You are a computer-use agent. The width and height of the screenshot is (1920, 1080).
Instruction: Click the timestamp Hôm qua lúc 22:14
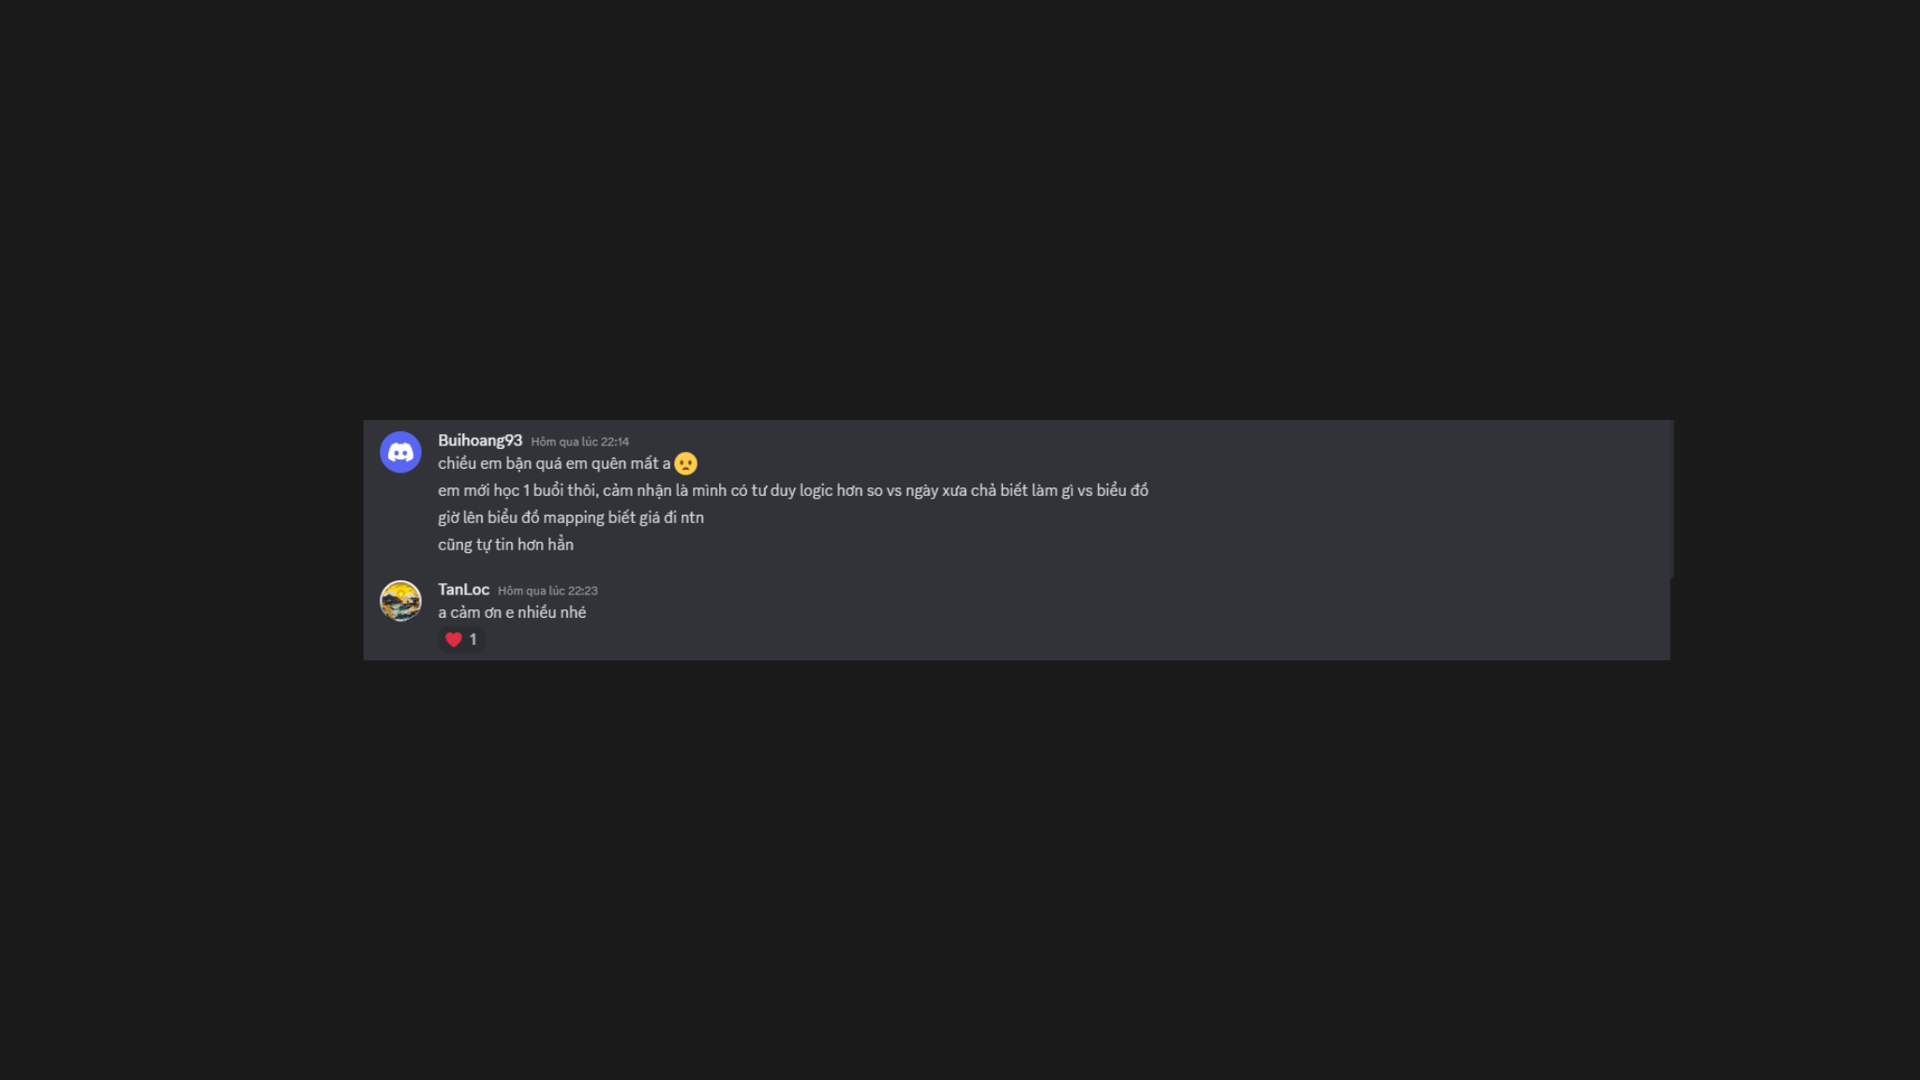[580, 442]
